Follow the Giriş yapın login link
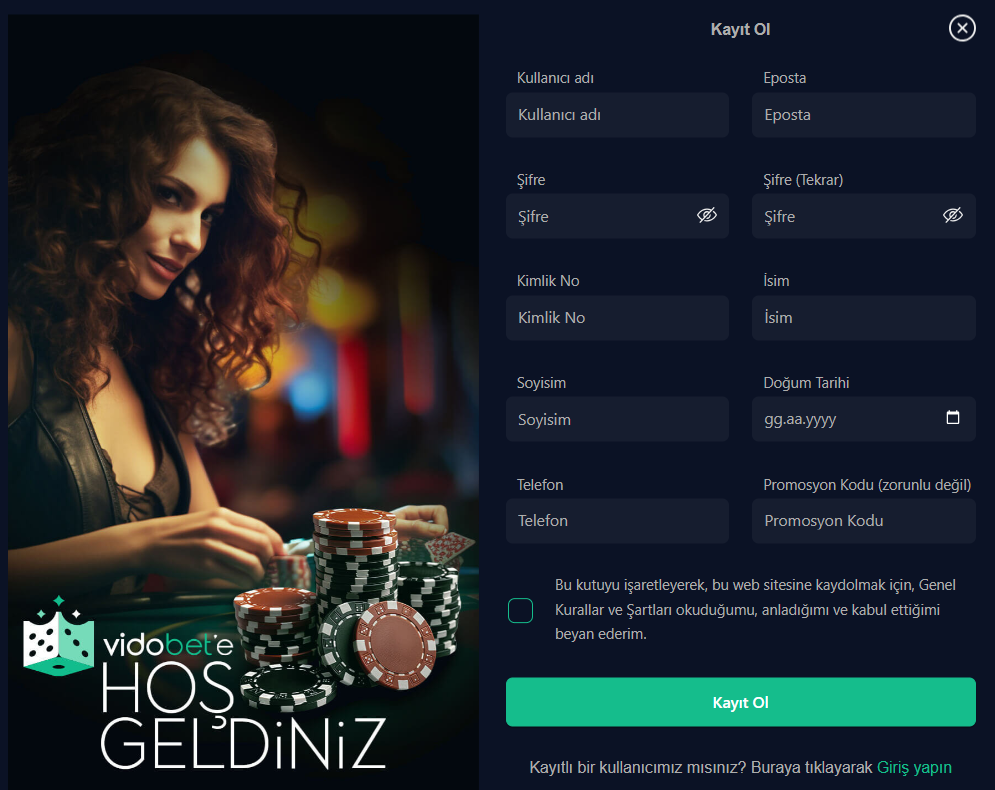Screen dimensions: 995x790 tap(914, 768)
